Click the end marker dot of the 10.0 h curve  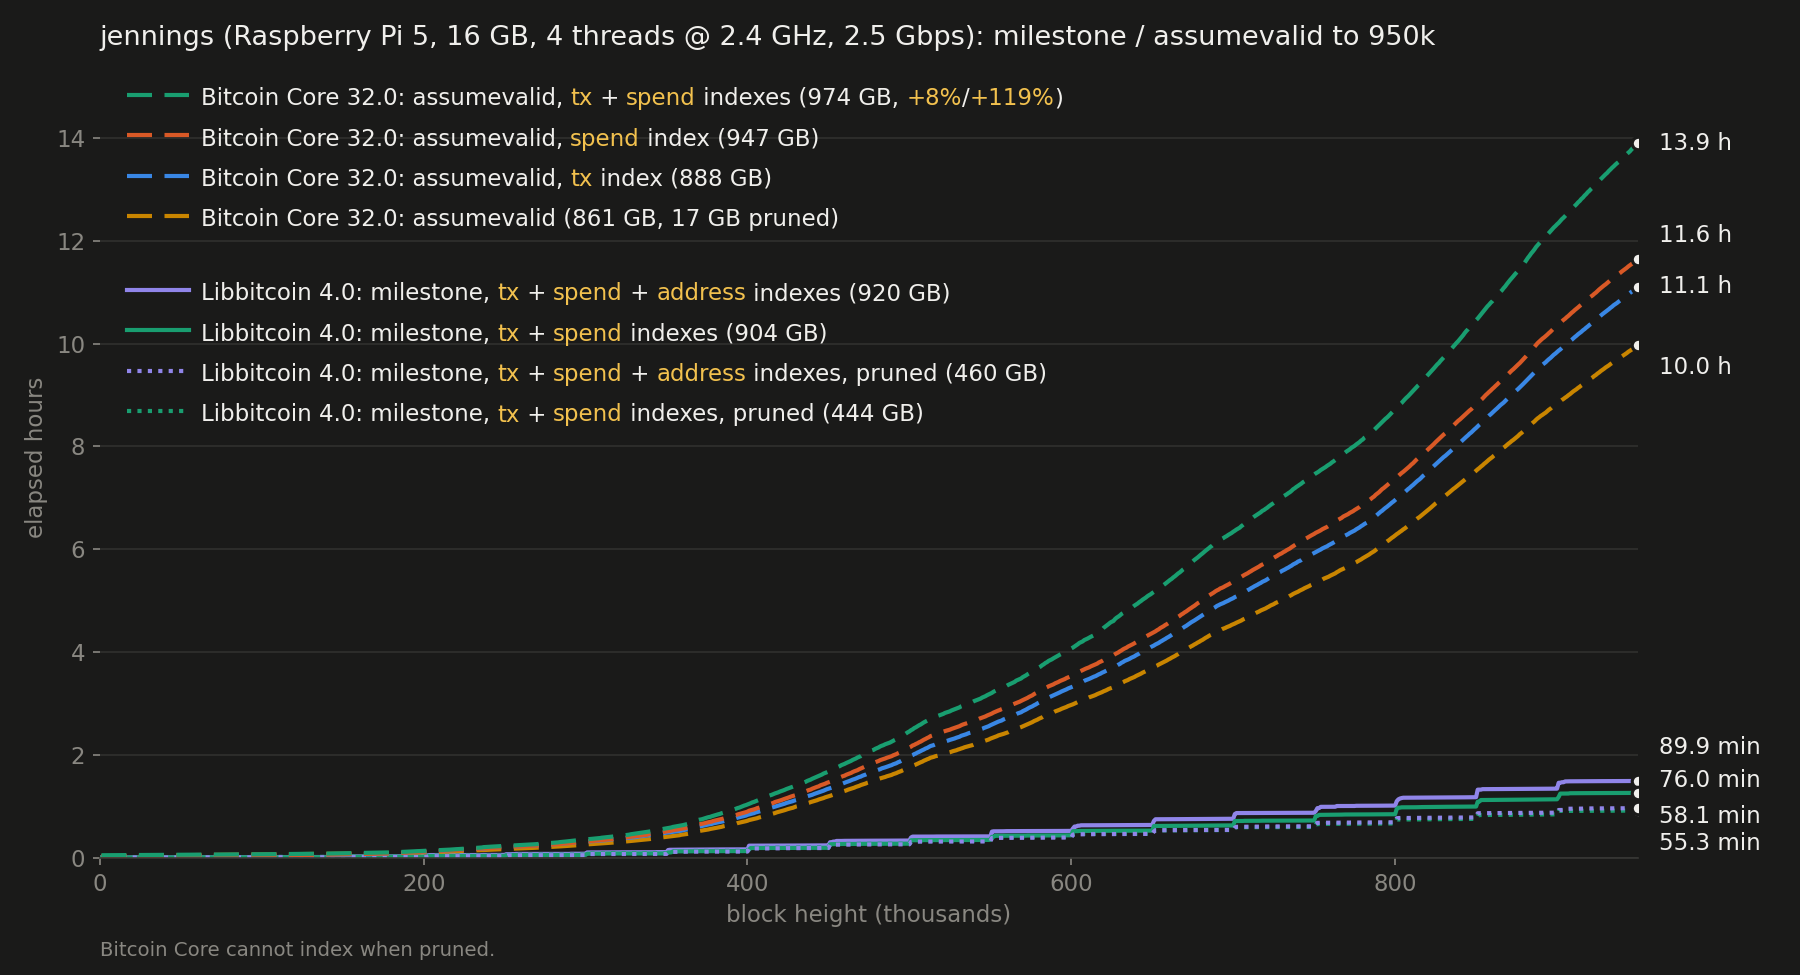[x=1637, y=346]
